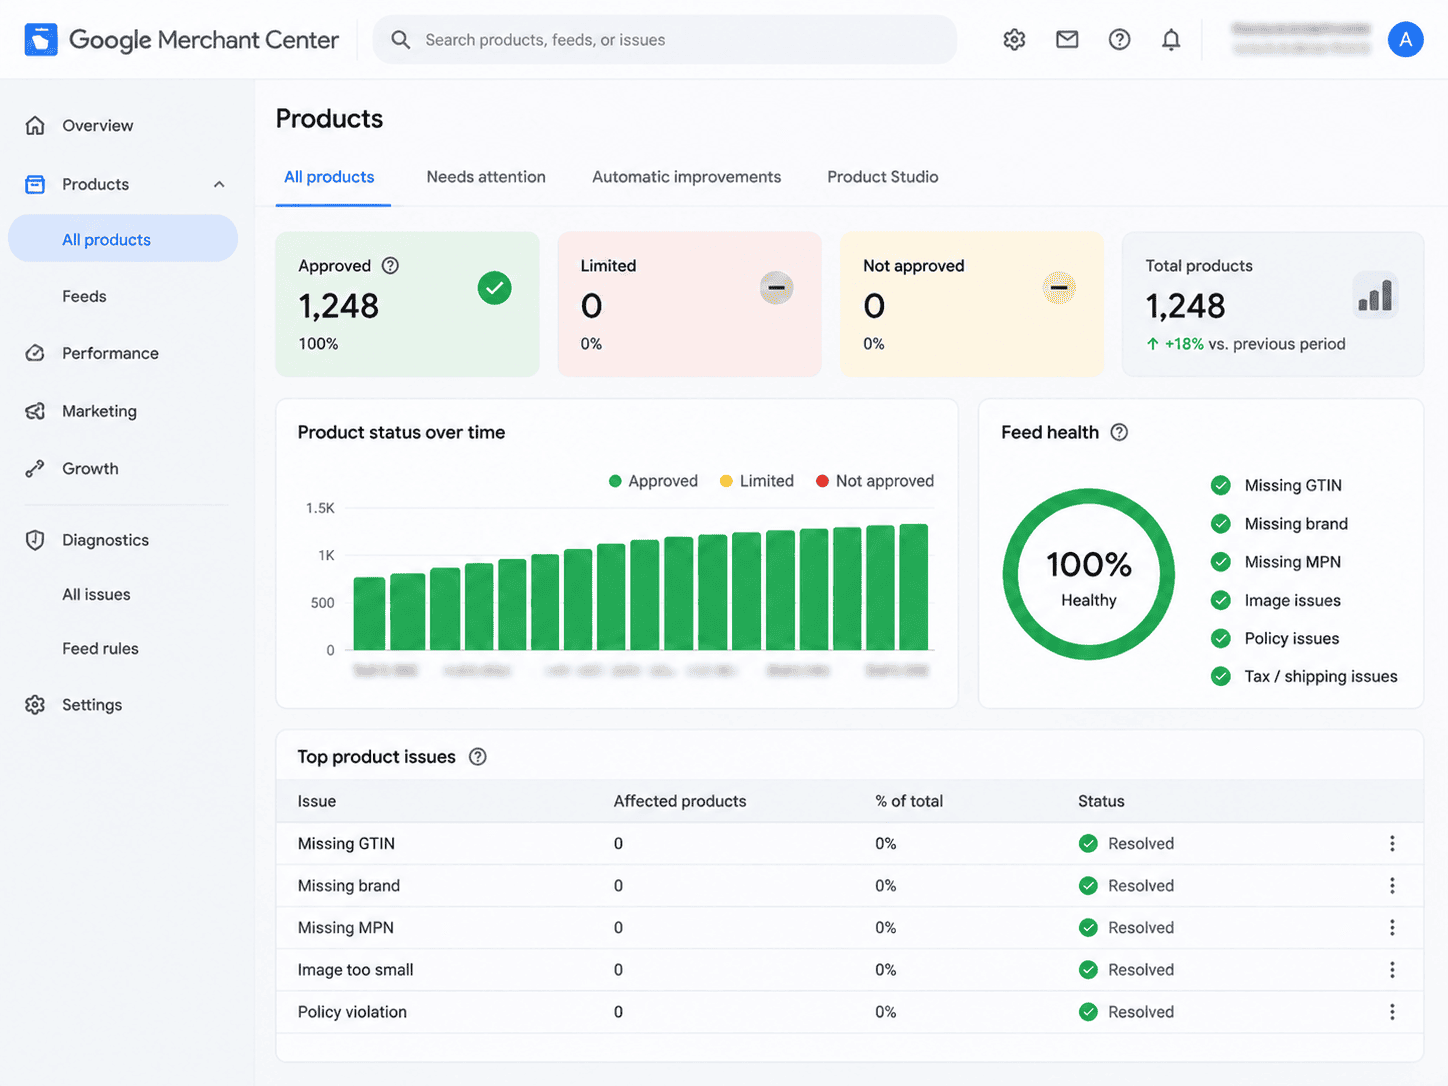Click the Performance gauge icon in sidebar
Image resolution: width=1448 pixels, height=1086 pixels.
coord(35,353)
